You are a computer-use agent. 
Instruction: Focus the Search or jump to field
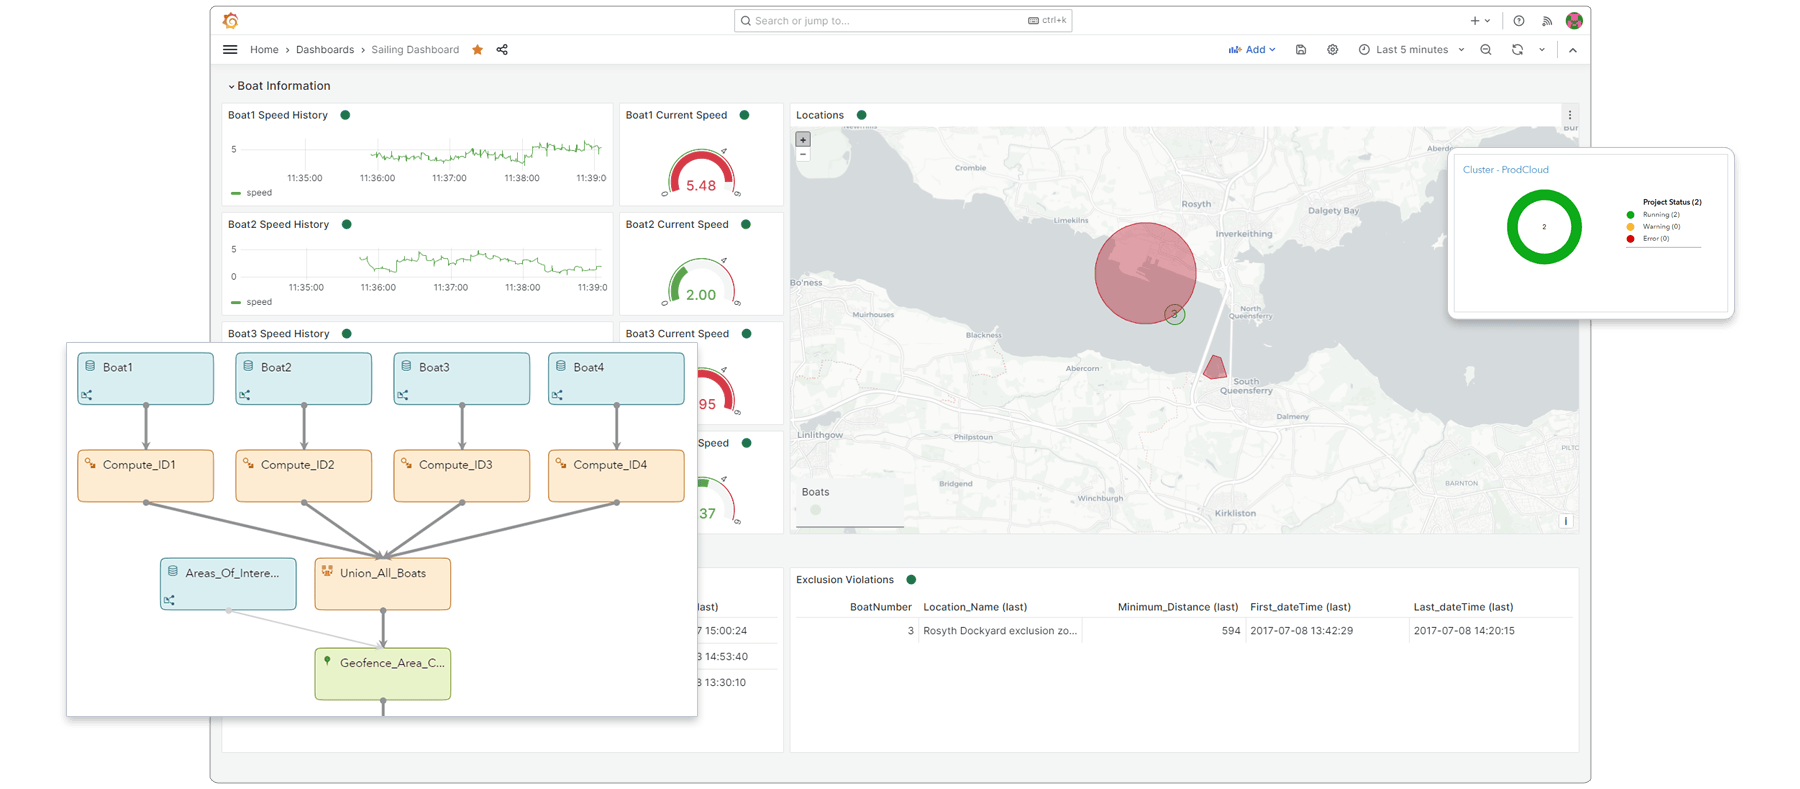903,21
